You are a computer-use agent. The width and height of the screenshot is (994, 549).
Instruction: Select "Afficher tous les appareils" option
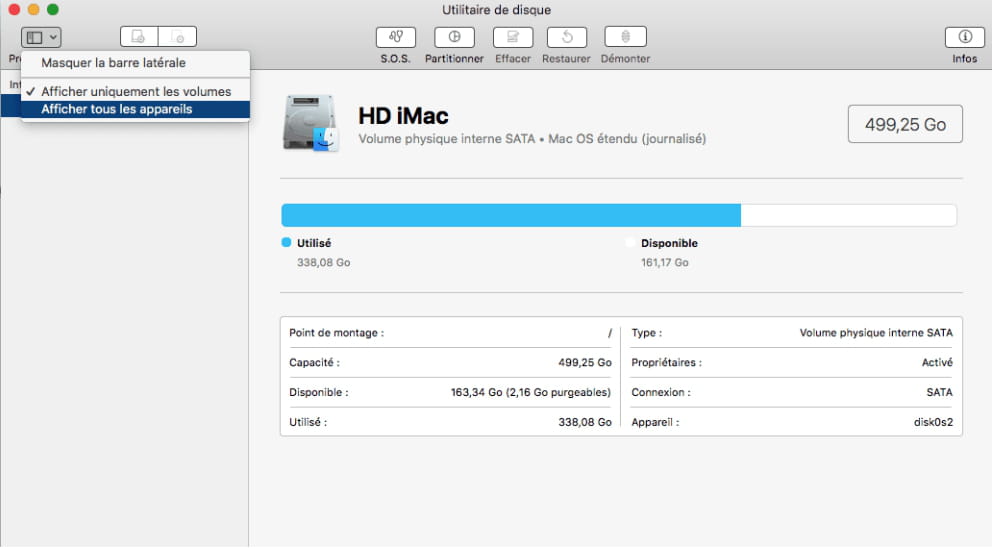click(116, 109)
